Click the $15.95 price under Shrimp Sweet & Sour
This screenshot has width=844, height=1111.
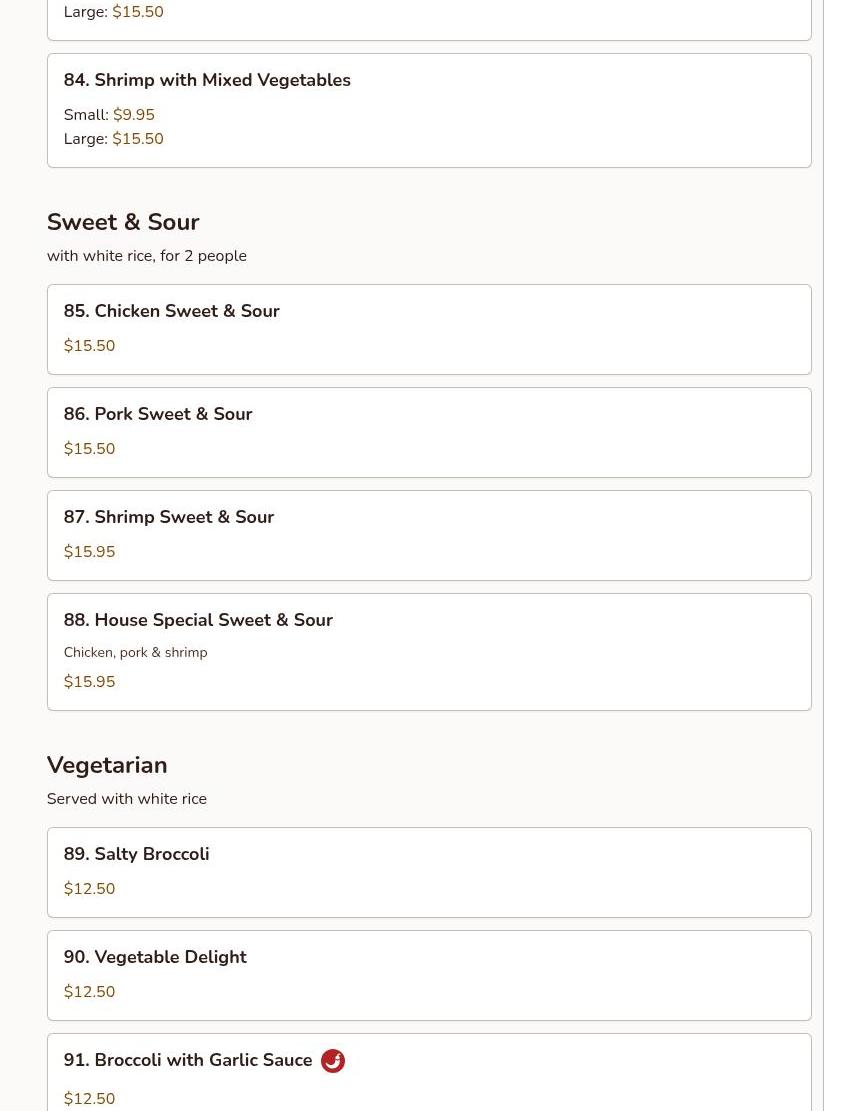pyautogui.click(x=89, y=552)
